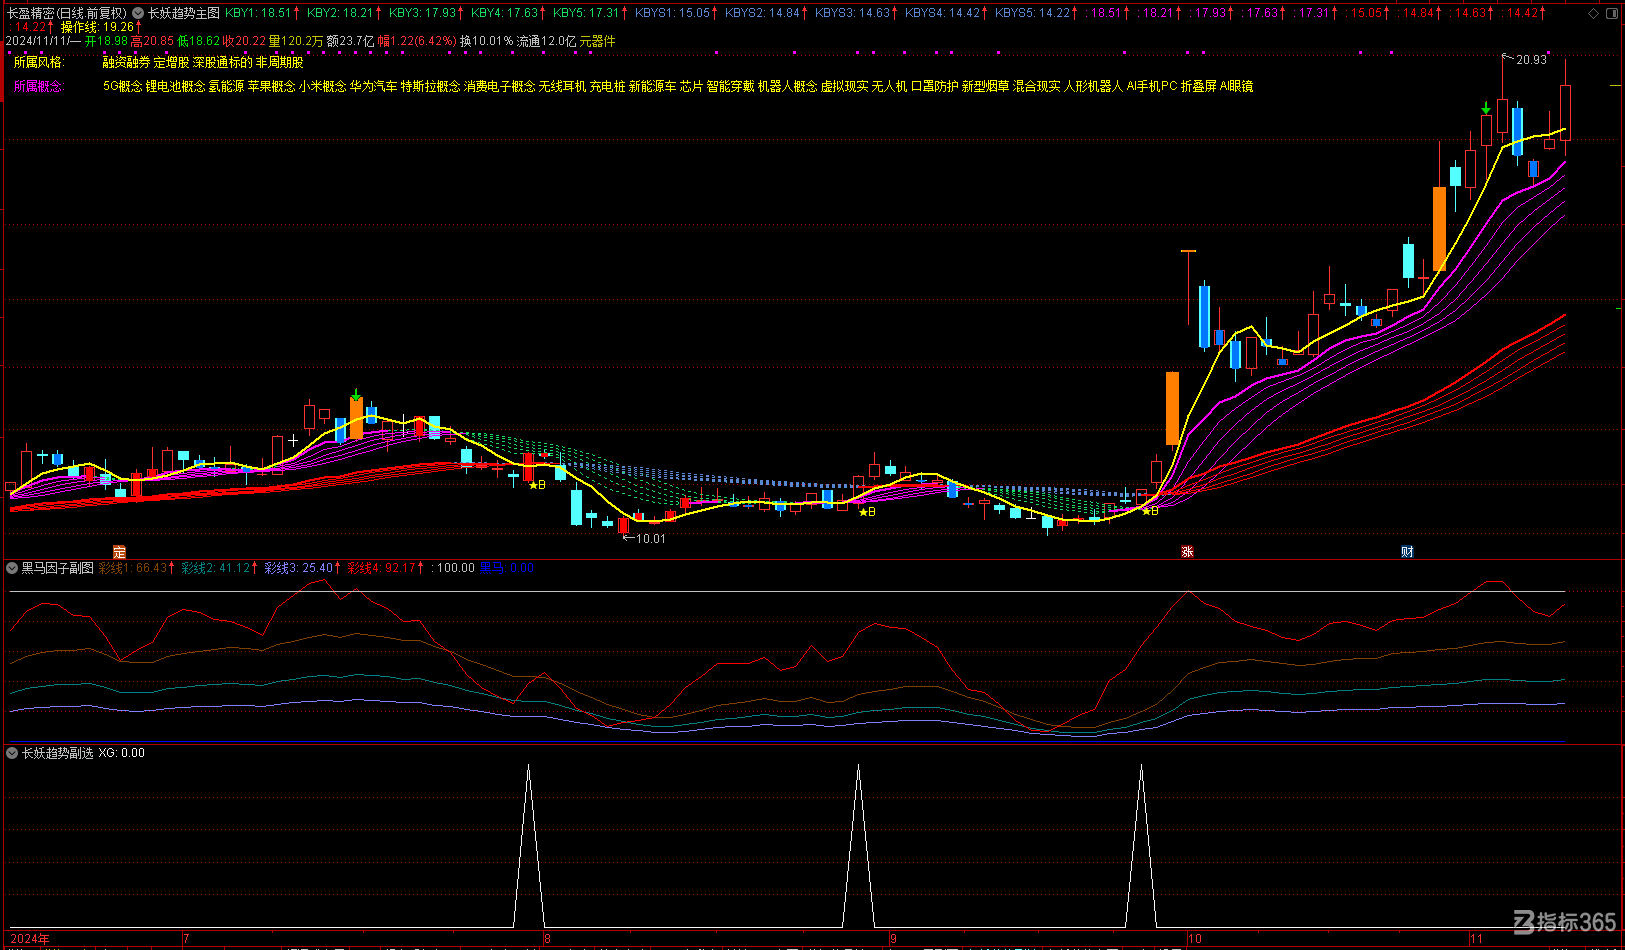Click the 融资融券 style tag
The width and height of the screenshot is (1625, 950).
pyautogui.click(x=126, y=62)
